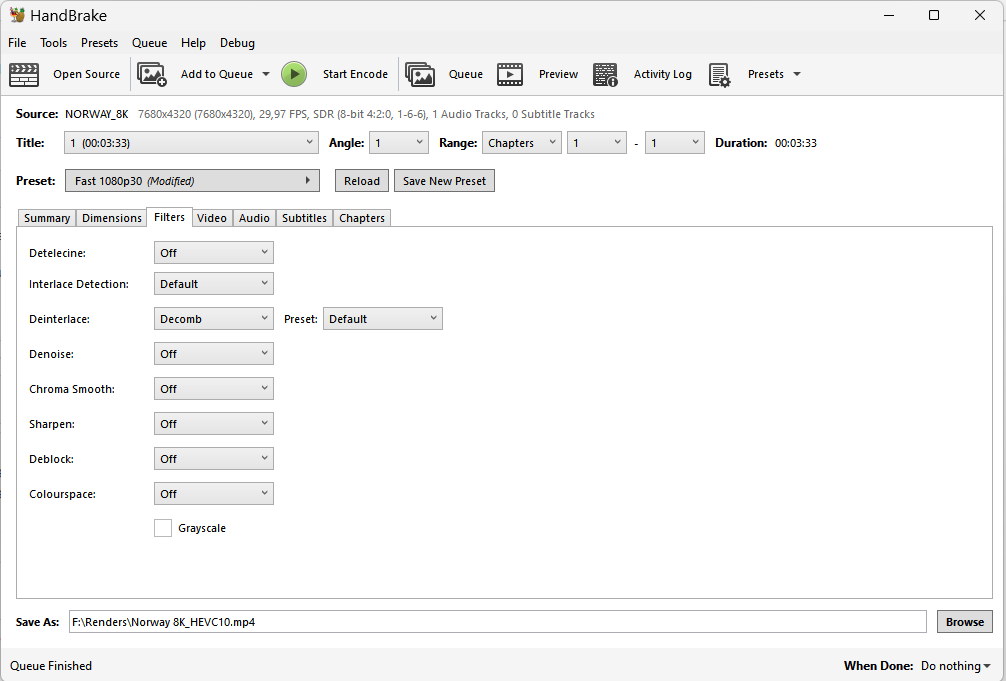This screenshot has width=1006, height=681.
Task: Open the Range Chapters dropdown
Action: coord(522,142)
